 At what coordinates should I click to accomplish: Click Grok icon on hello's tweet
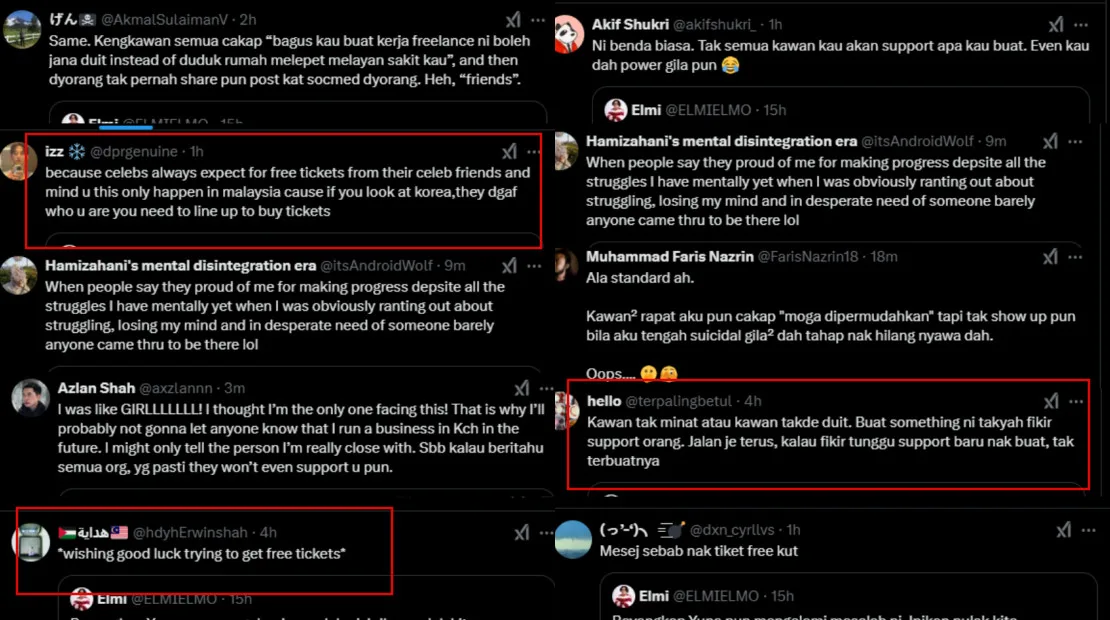click(1050, 401)
